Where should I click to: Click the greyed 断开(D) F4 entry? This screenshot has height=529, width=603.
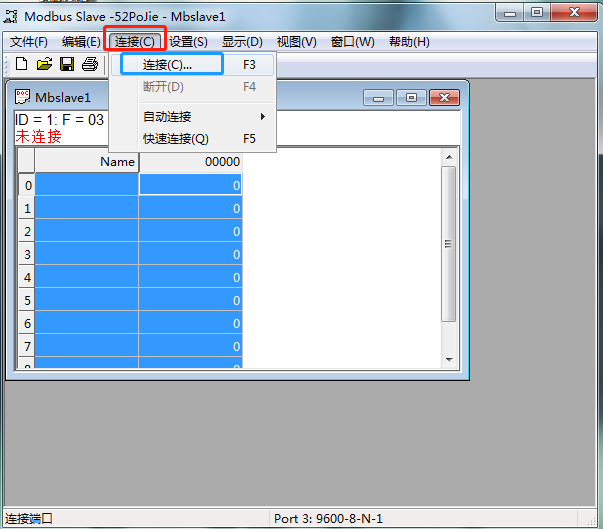(x=193, y=87)
